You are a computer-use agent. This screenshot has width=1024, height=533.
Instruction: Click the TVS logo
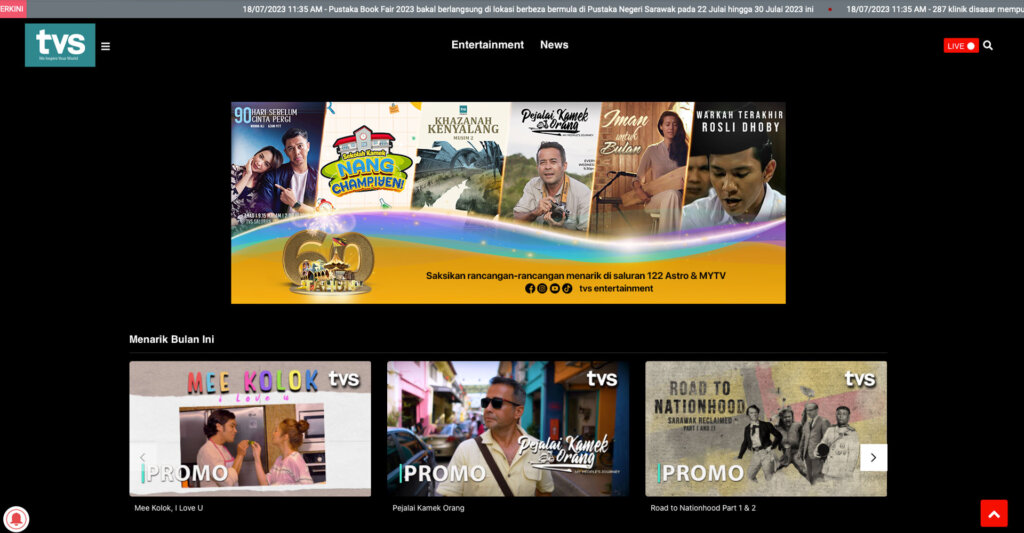coord(60,45)
